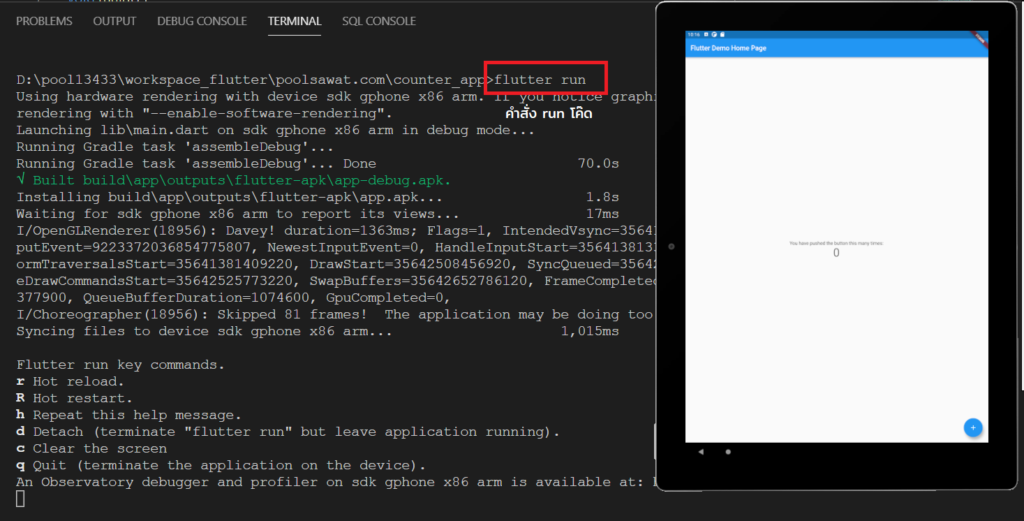Click the 70.0s Gradle duration value
The height and width of the screenshot is (521, 1024).
[598, 164]
